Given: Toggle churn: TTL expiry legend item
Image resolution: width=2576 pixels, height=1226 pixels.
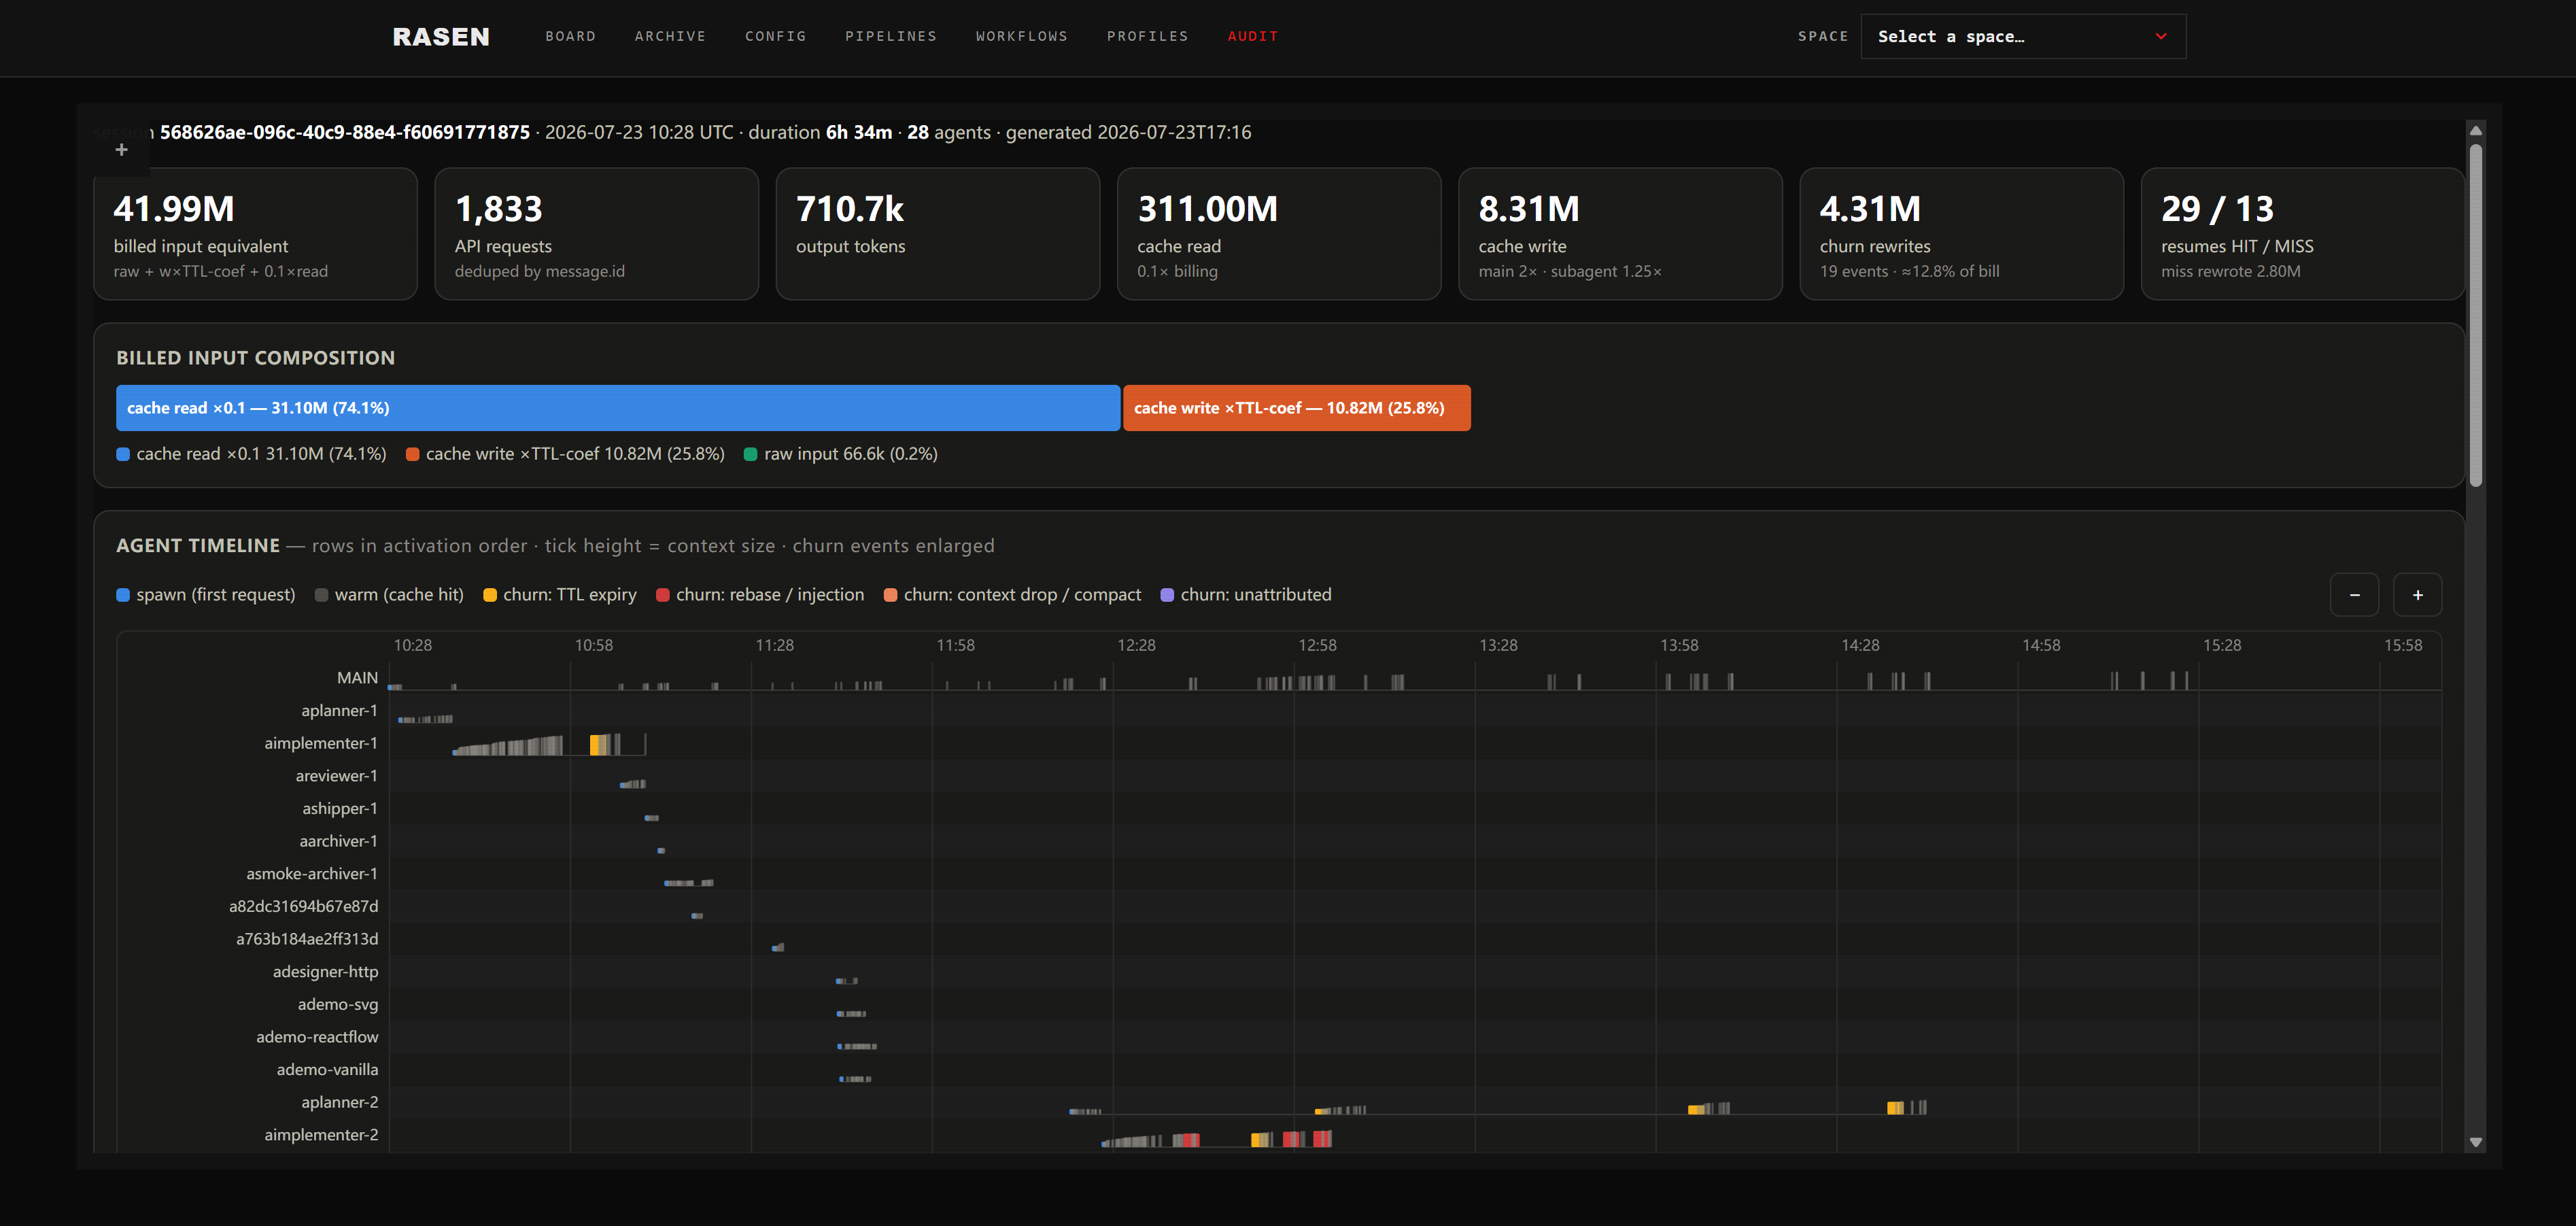Looking at the screenshot, I should click(559, 595).
